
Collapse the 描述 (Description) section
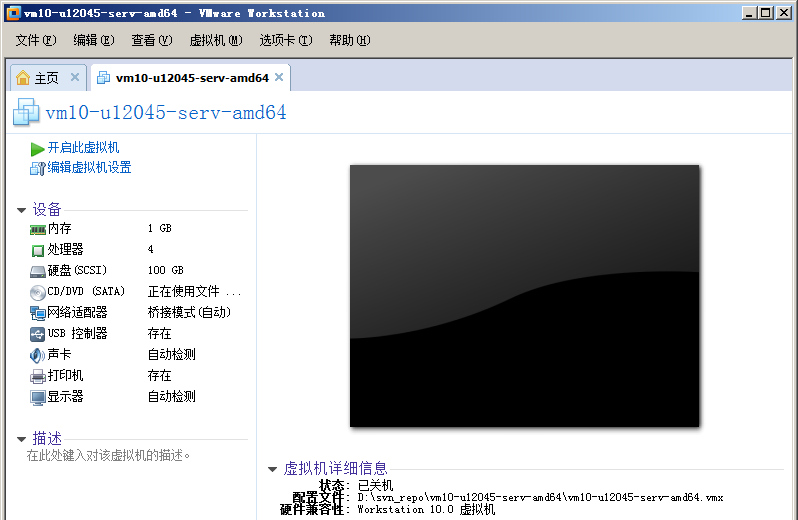click(21, 439)
